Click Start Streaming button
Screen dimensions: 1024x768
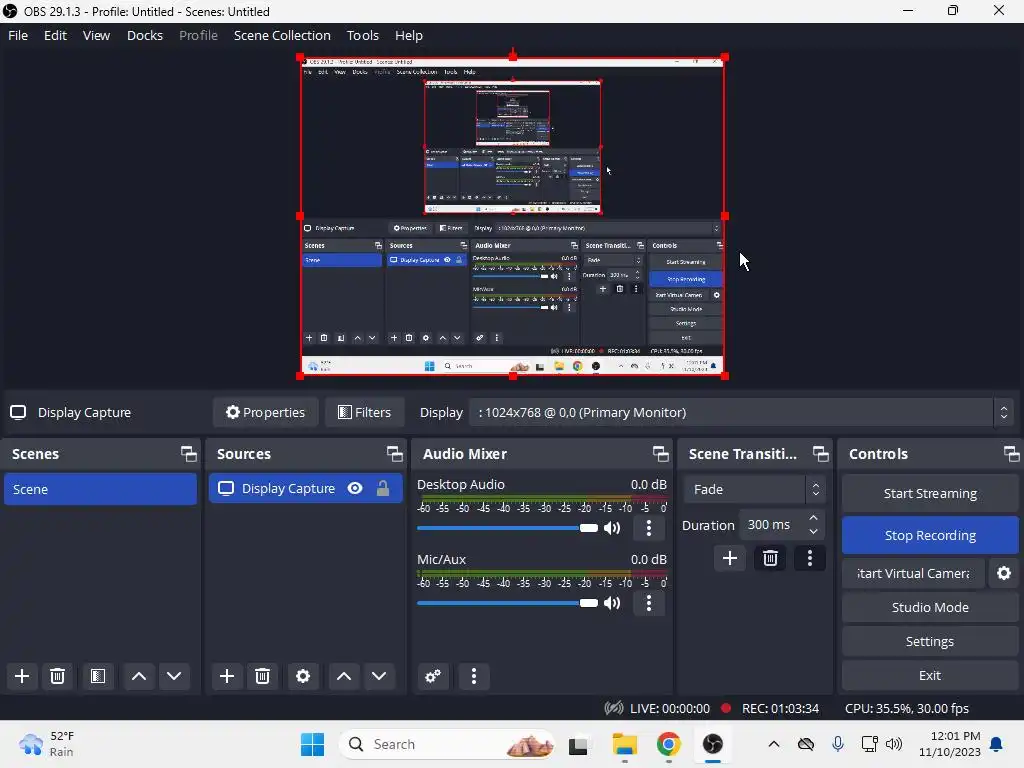coord(930,494)
